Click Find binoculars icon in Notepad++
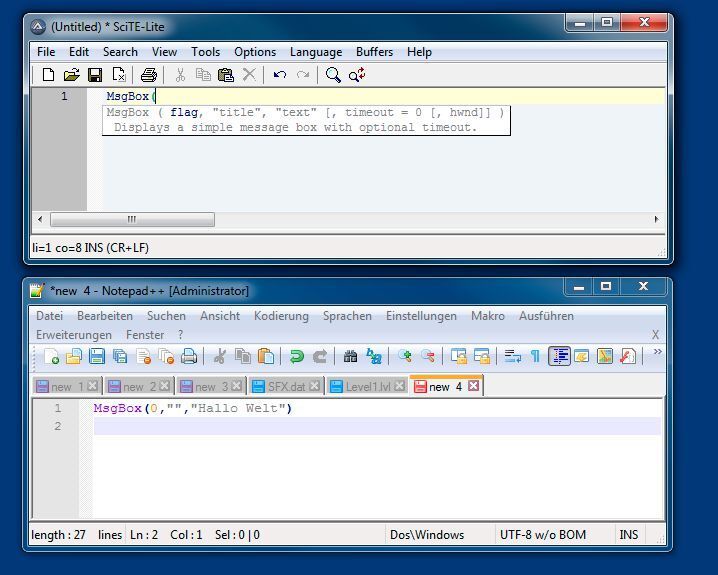Viewport: 718px width, 575px height. pos(350,356)
